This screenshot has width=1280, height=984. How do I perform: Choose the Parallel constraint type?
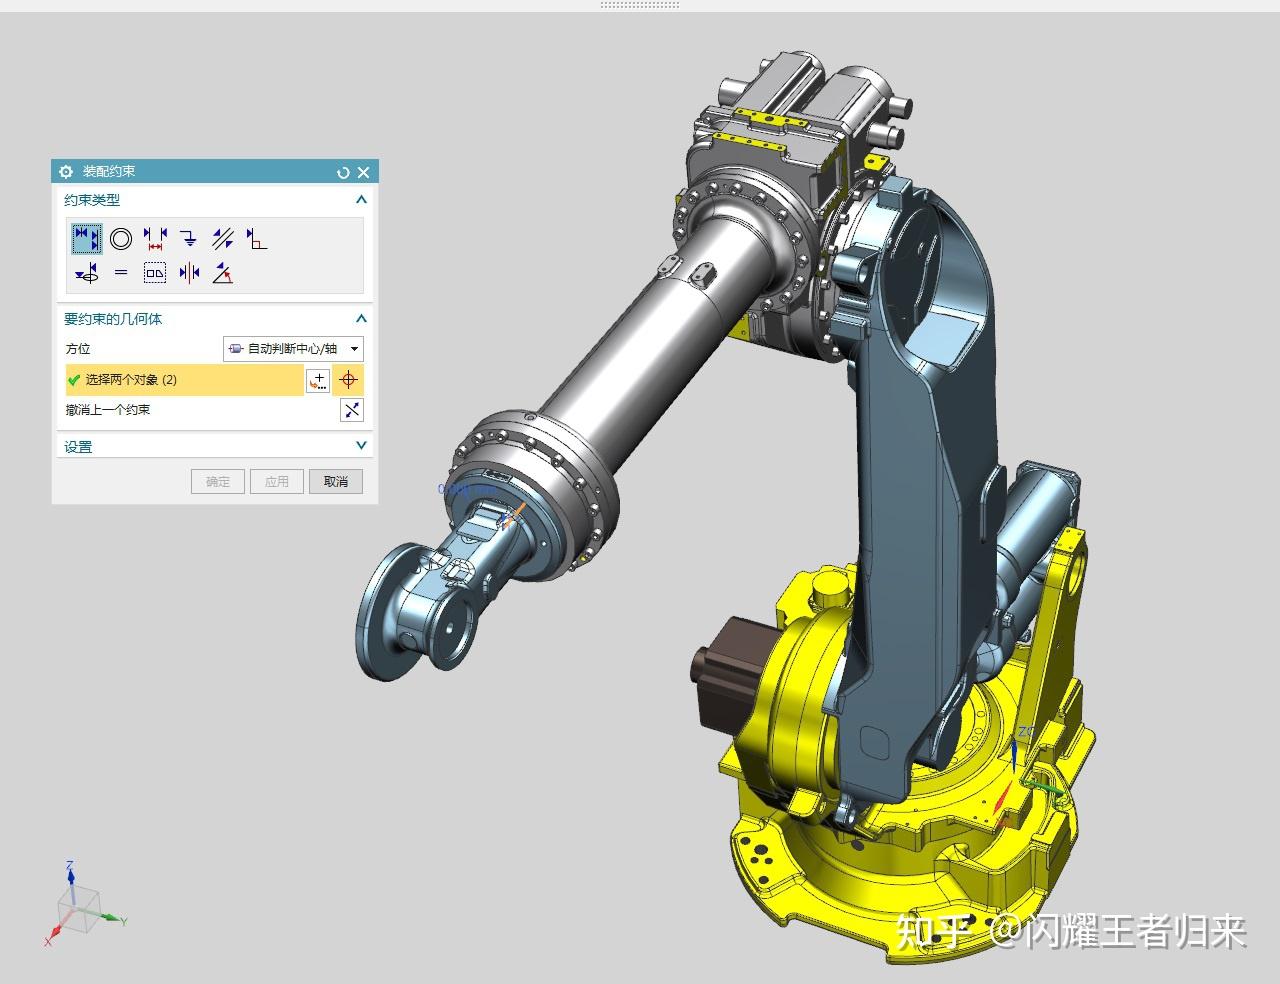[x=223, y=239]
